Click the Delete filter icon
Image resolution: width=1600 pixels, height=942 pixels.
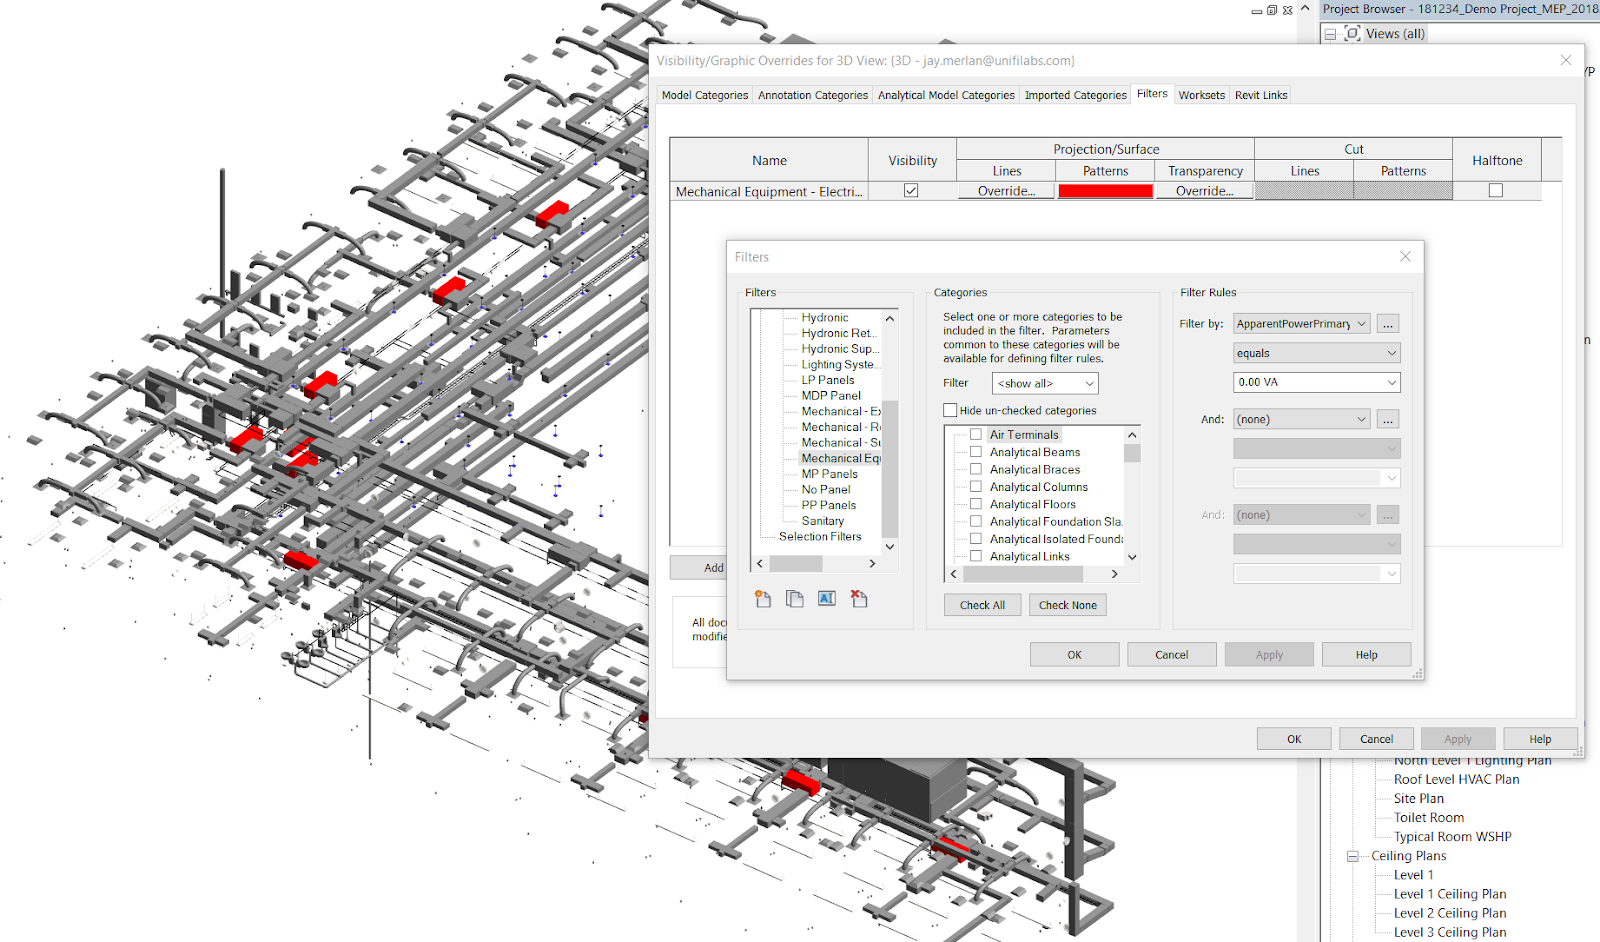pyautogui.click(x=859, y=599)
